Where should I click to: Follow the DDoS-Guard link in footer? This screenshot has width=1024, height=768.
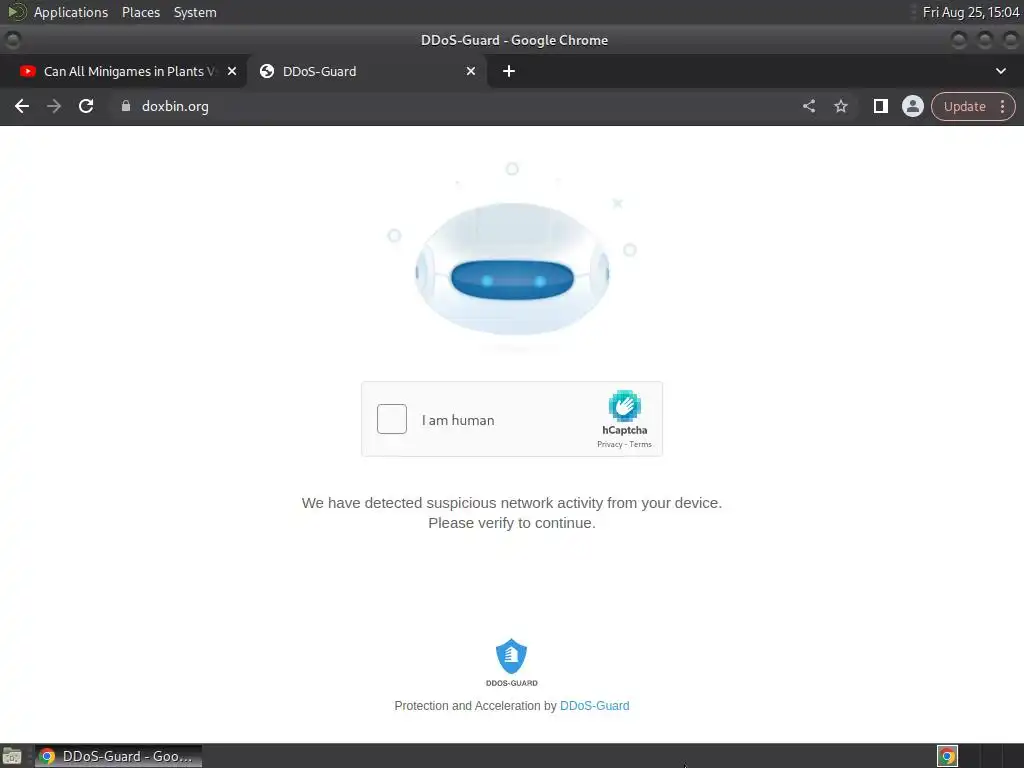tap(594, 706)
